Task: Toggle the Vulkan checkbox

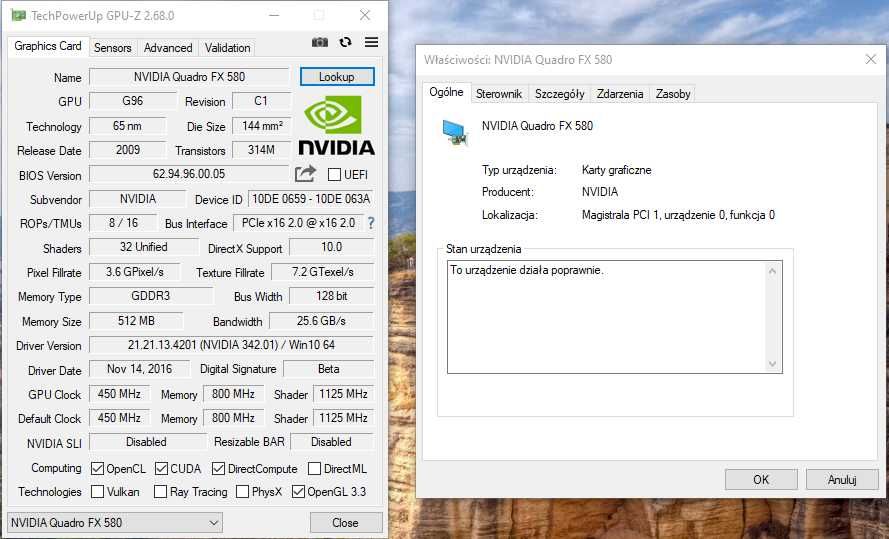Action: (x=98, y=491)
